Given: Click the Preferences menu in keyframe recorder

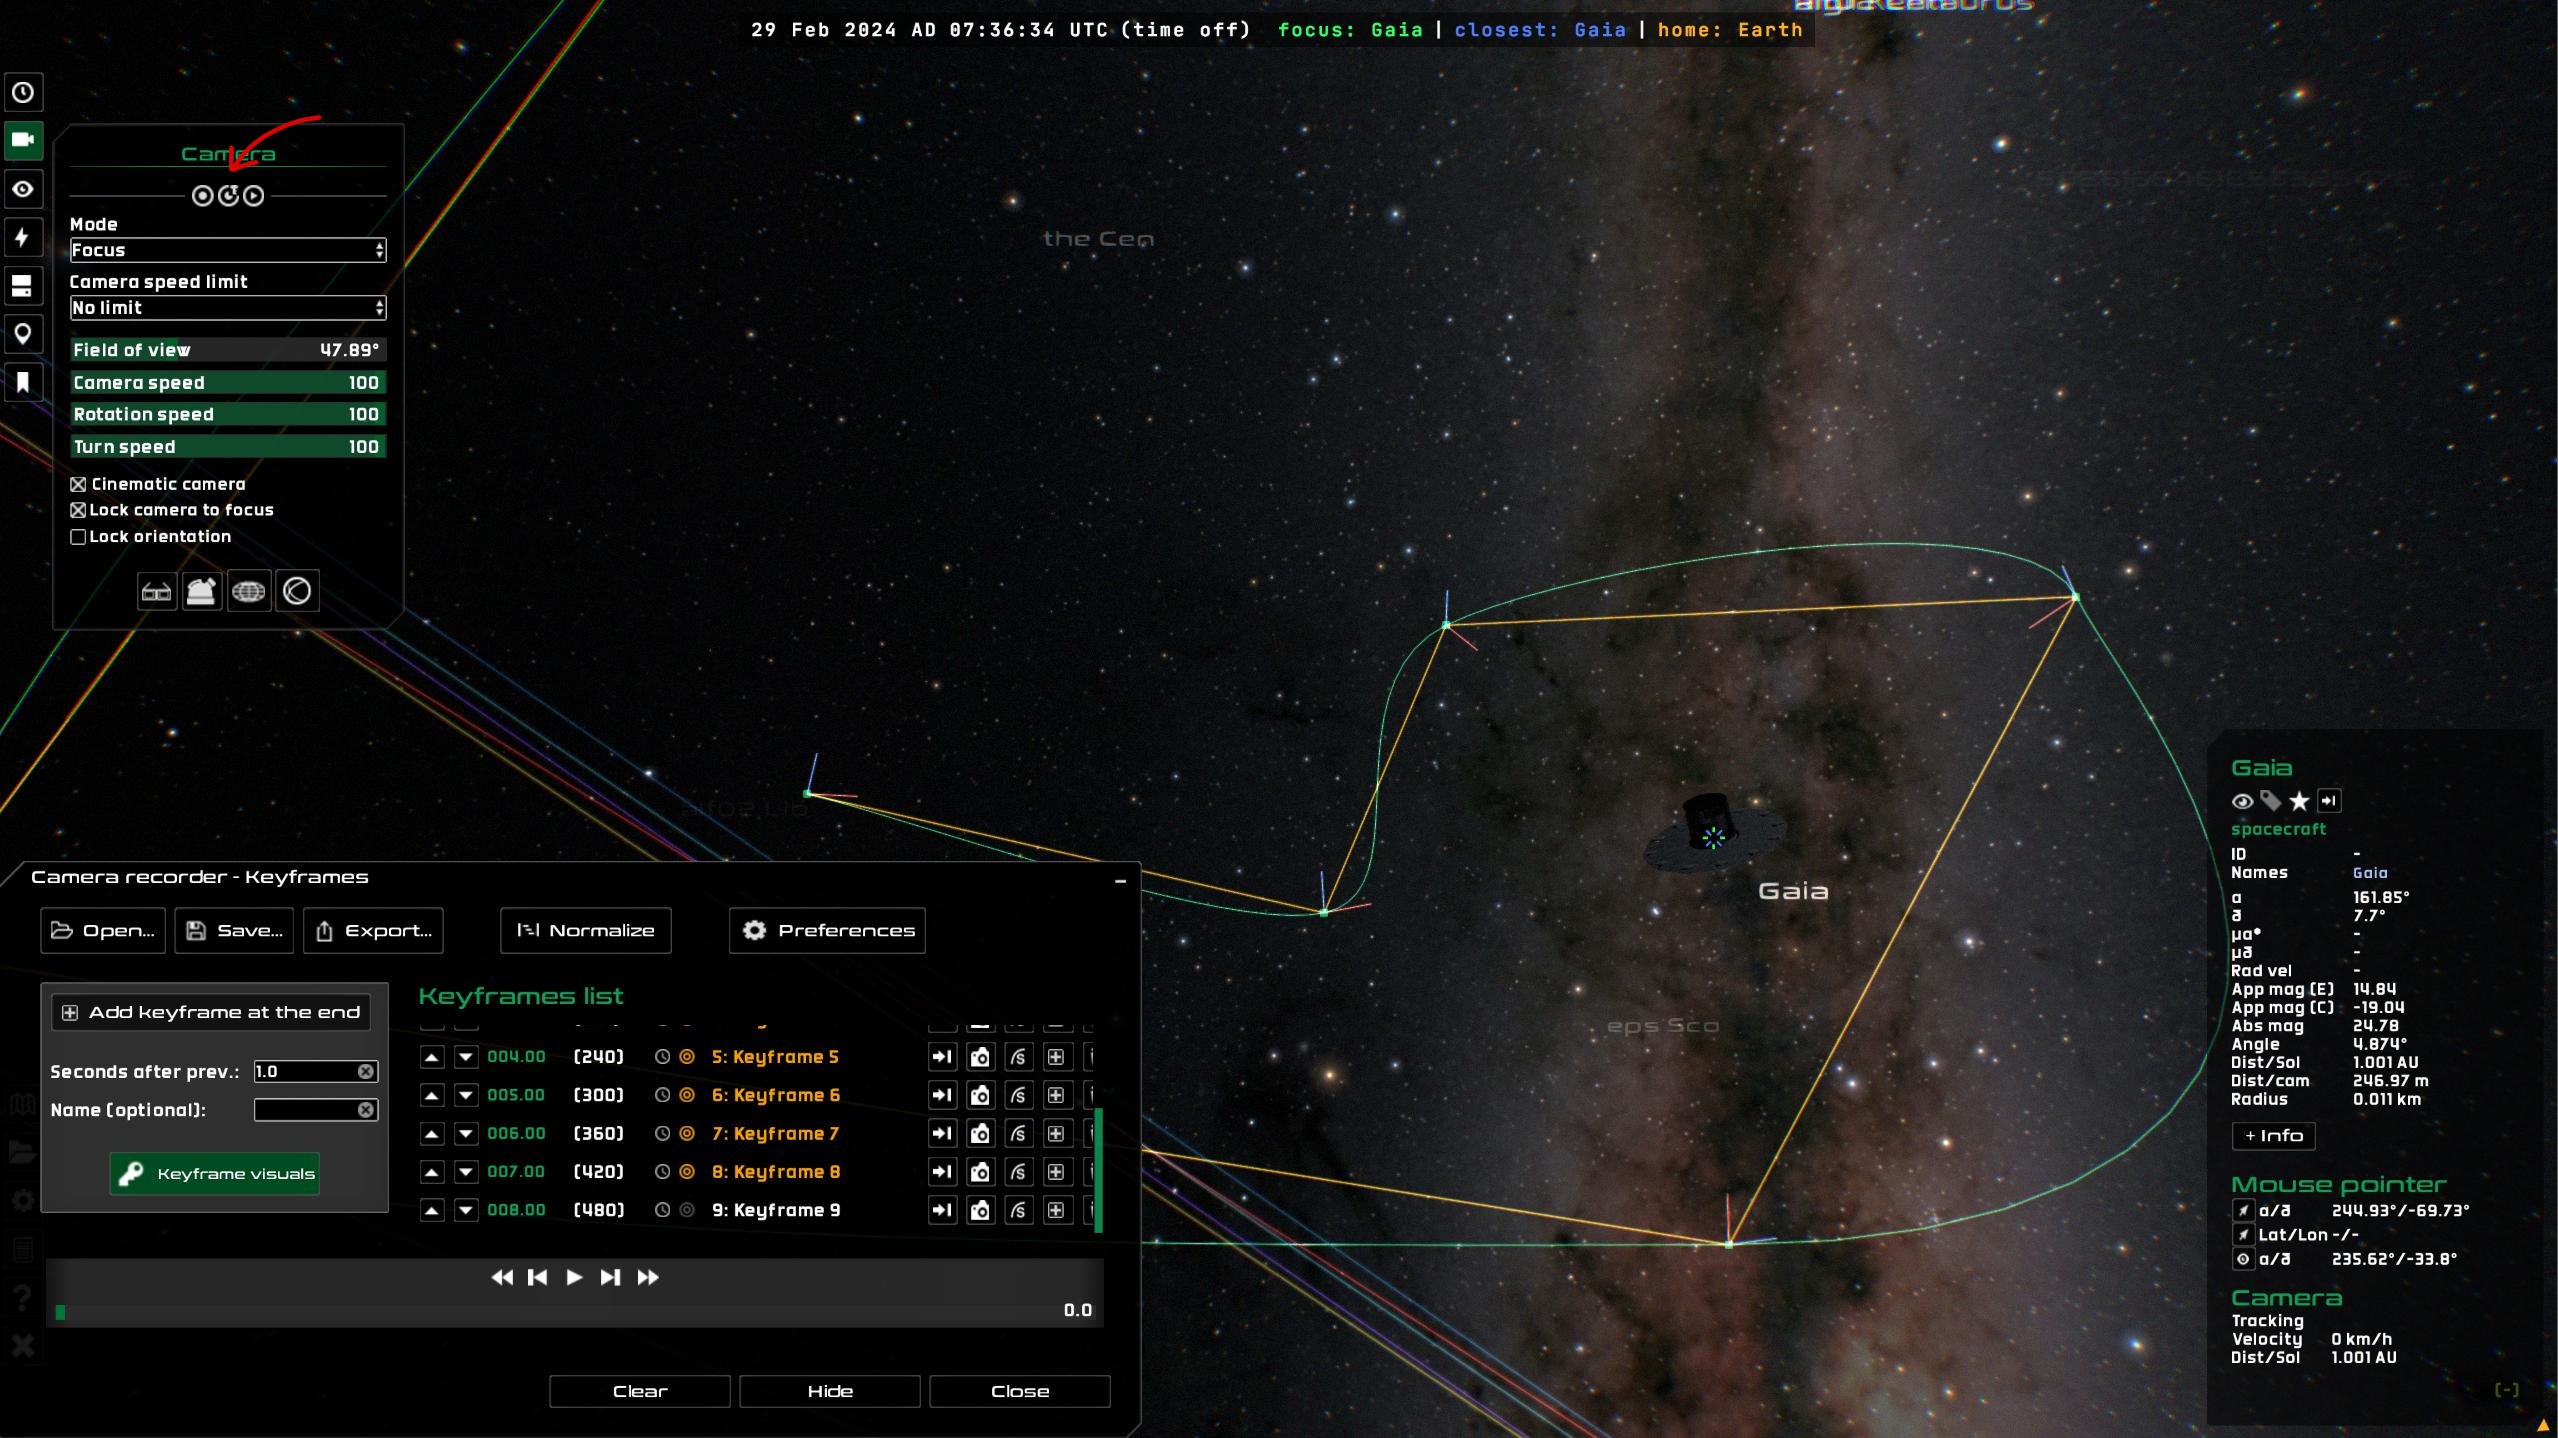Looking at the screenshot, I should coord(827,929).
